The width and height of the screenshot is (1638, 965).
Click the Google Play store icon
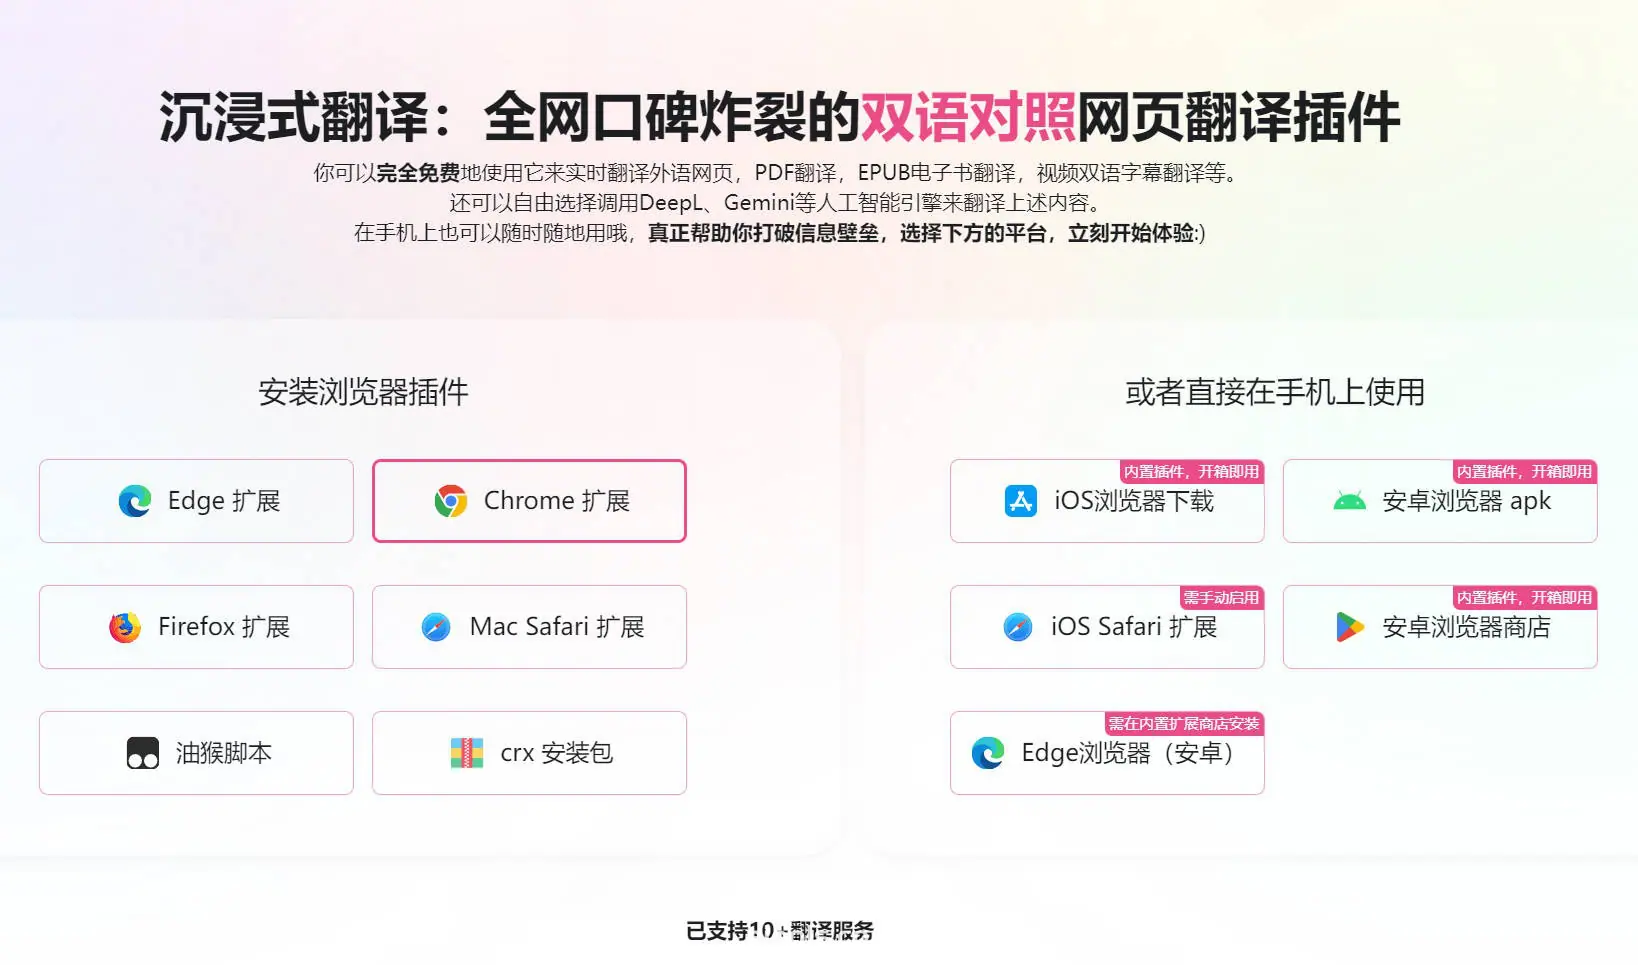1350,627
